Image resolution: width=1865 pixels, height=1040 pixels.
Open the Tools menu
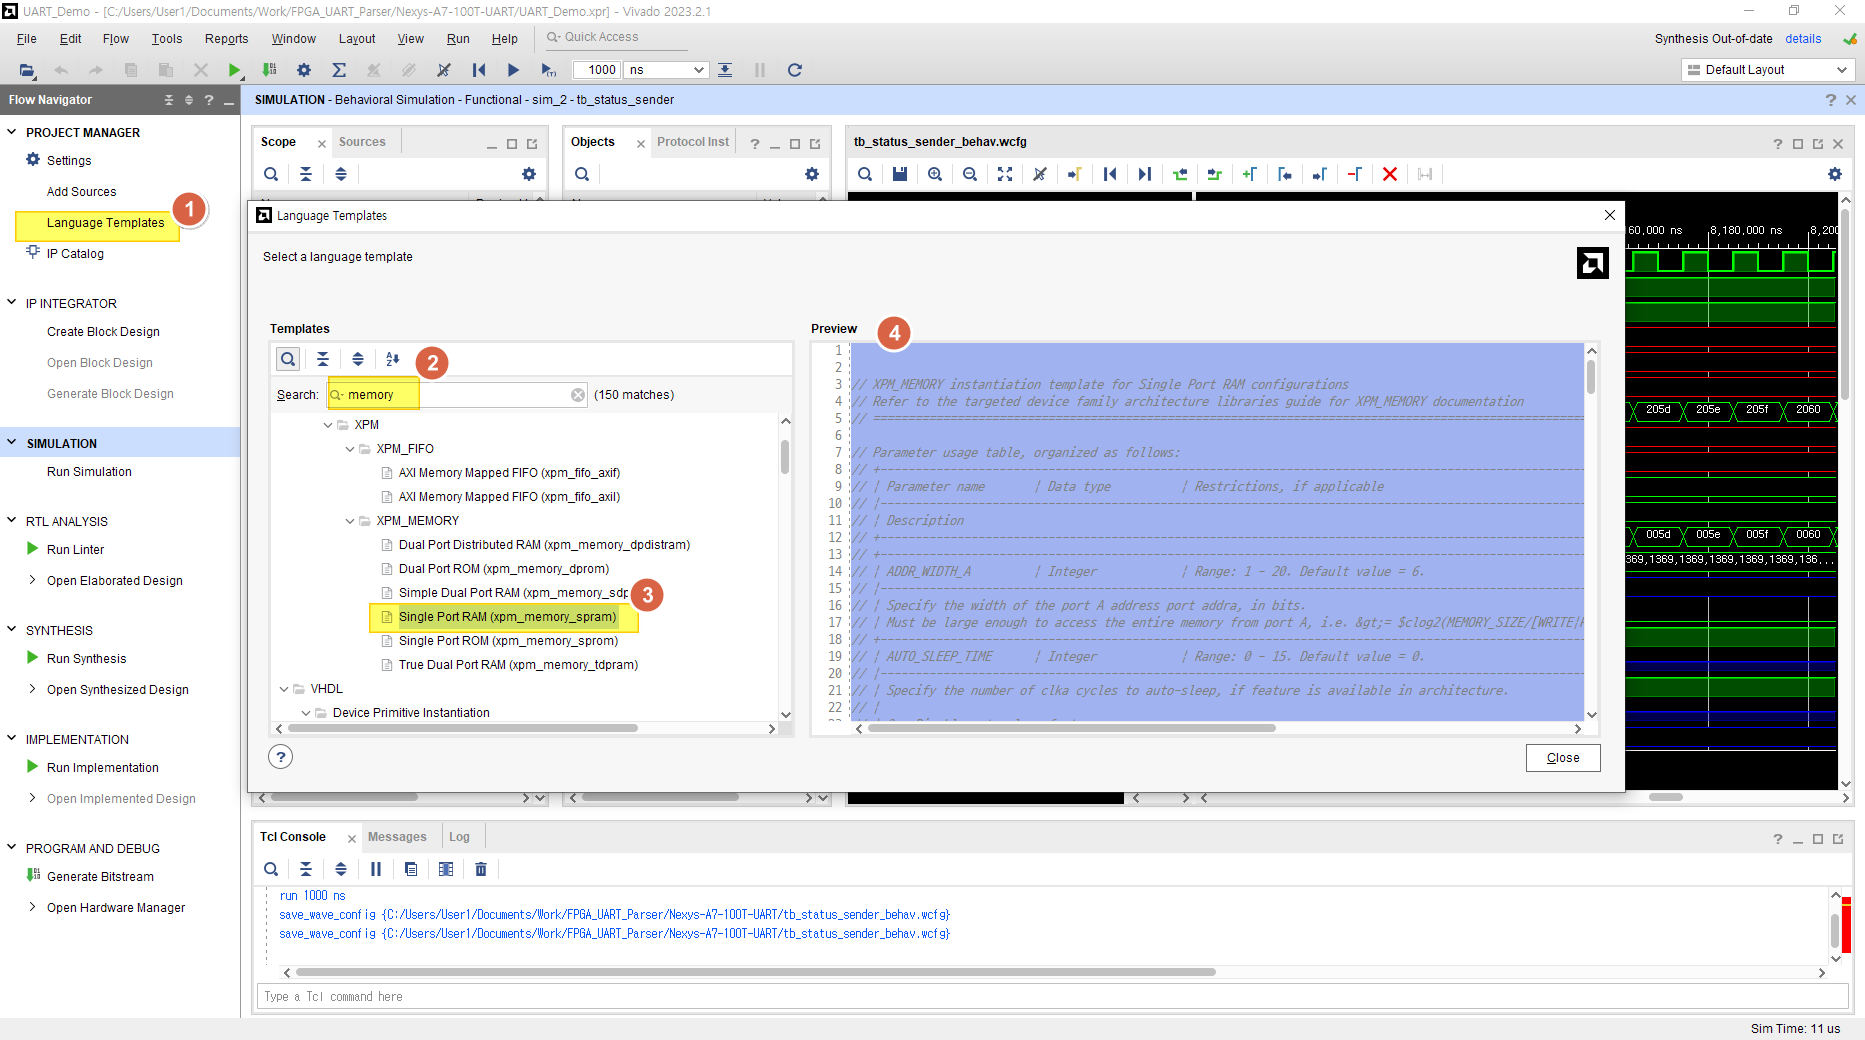point(167,39)
